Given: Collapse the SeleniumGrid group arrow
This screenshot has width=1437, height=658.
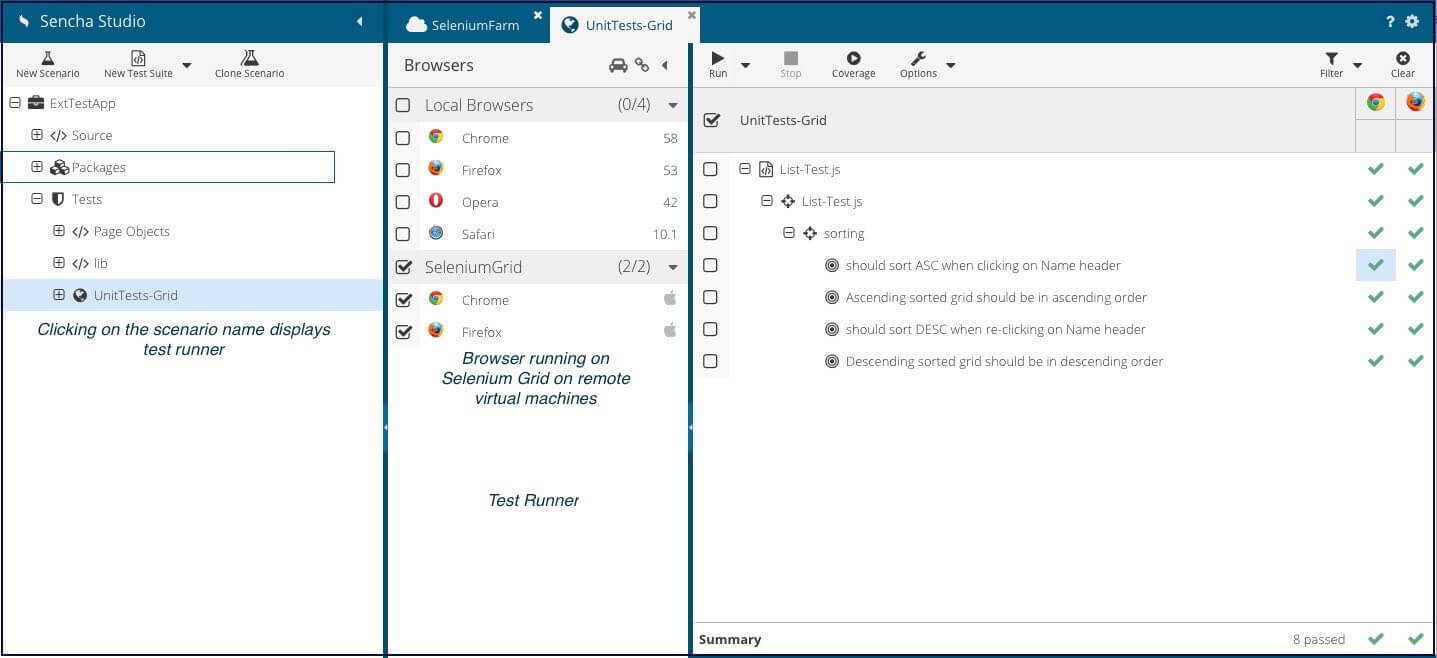Looking at the screenshot, I should 673,267.
